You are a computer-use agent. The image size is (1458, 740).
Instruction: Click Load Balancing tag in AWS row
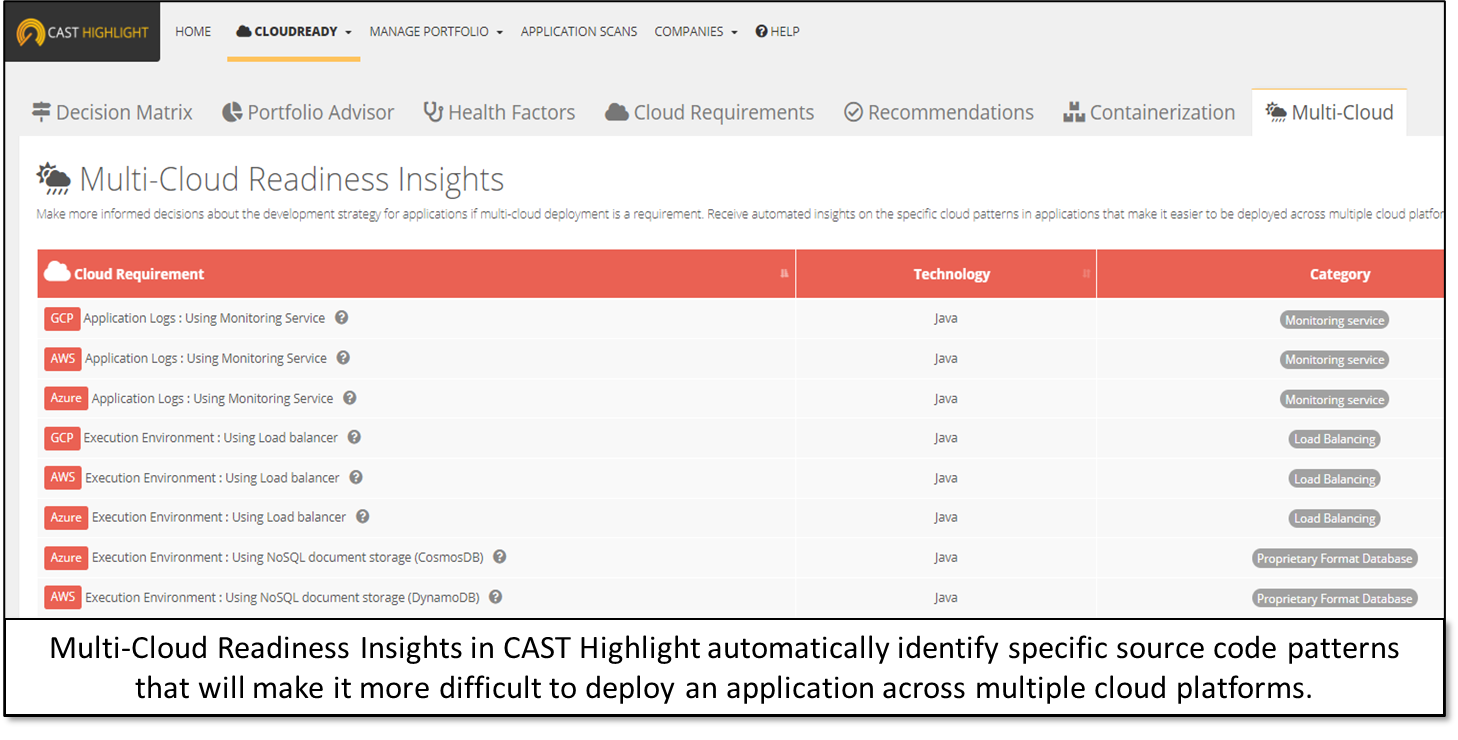[1335, 479]
